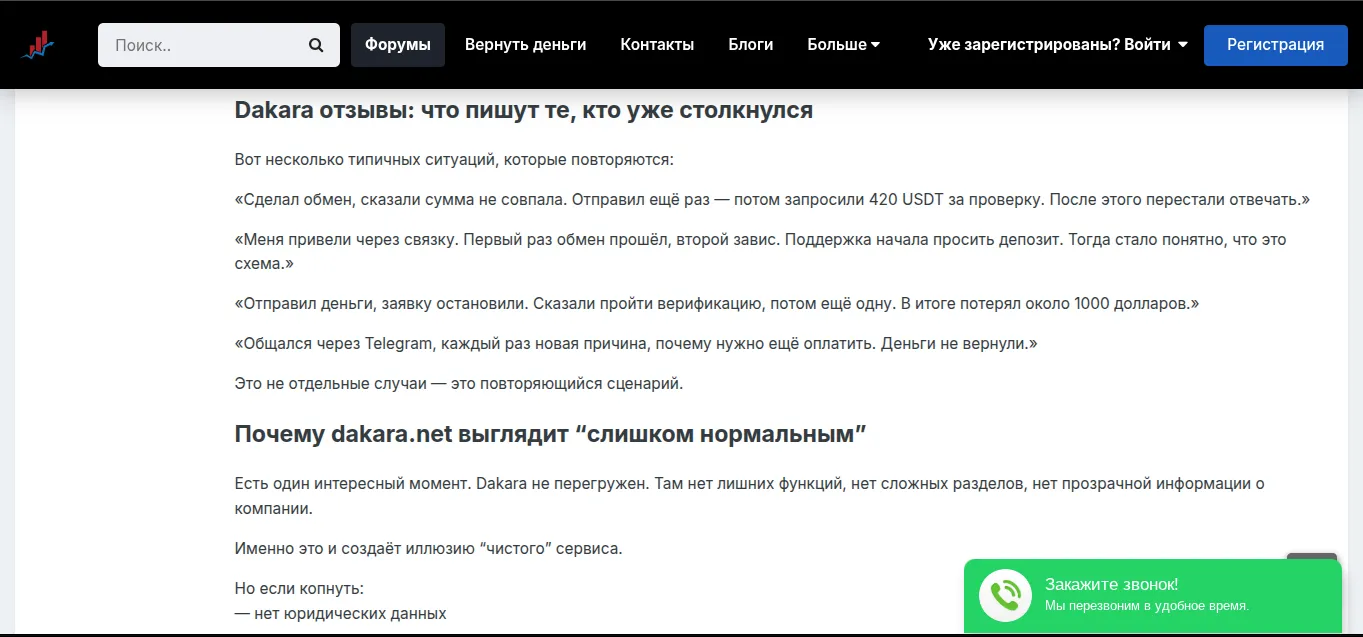Image resolution: width=1363 pixels, height=637 pixels.
Task: Click the review quote about Telegram communication
Action: 636,343
